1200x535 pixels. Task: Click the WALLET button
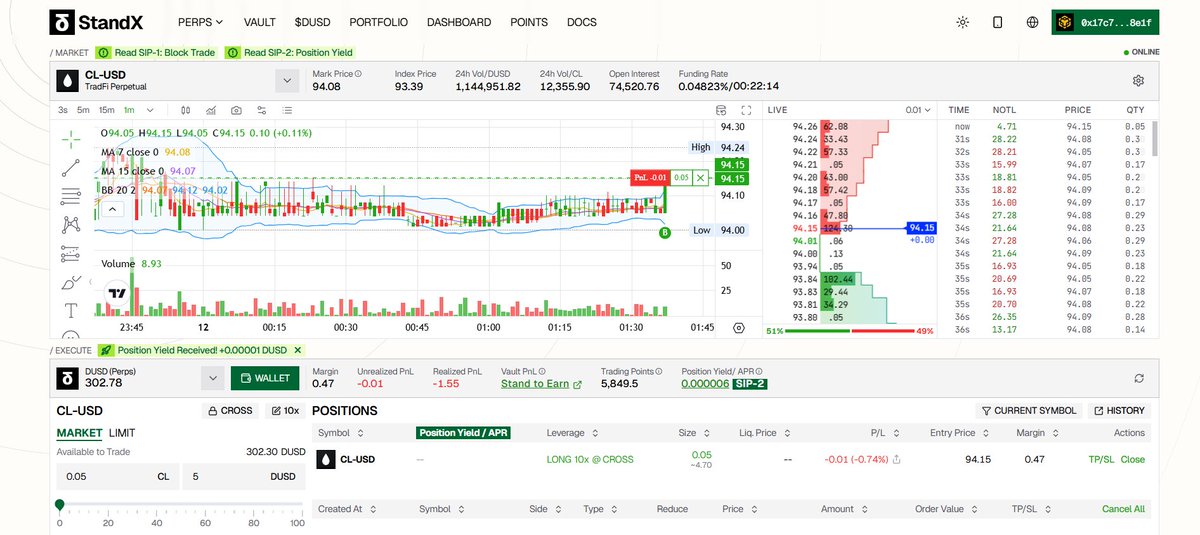point(265,378)
